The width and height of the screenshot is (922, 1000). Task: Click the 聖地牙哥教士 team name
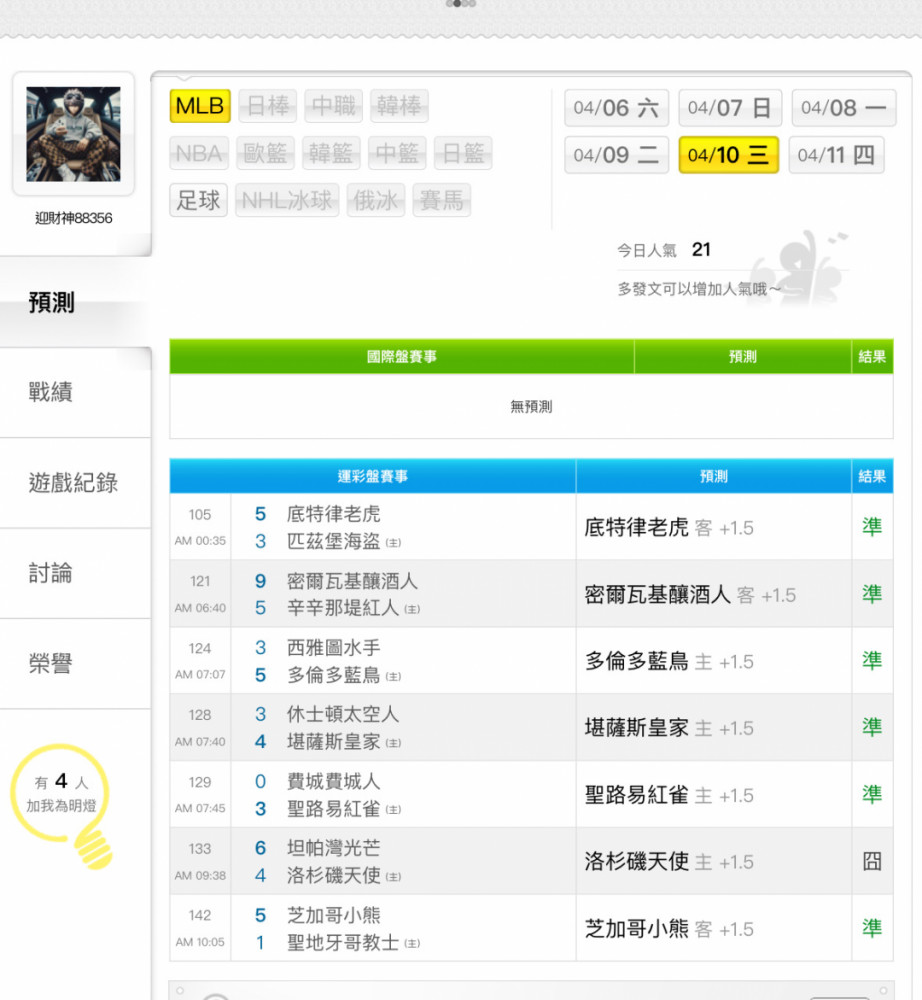point(343,942)
